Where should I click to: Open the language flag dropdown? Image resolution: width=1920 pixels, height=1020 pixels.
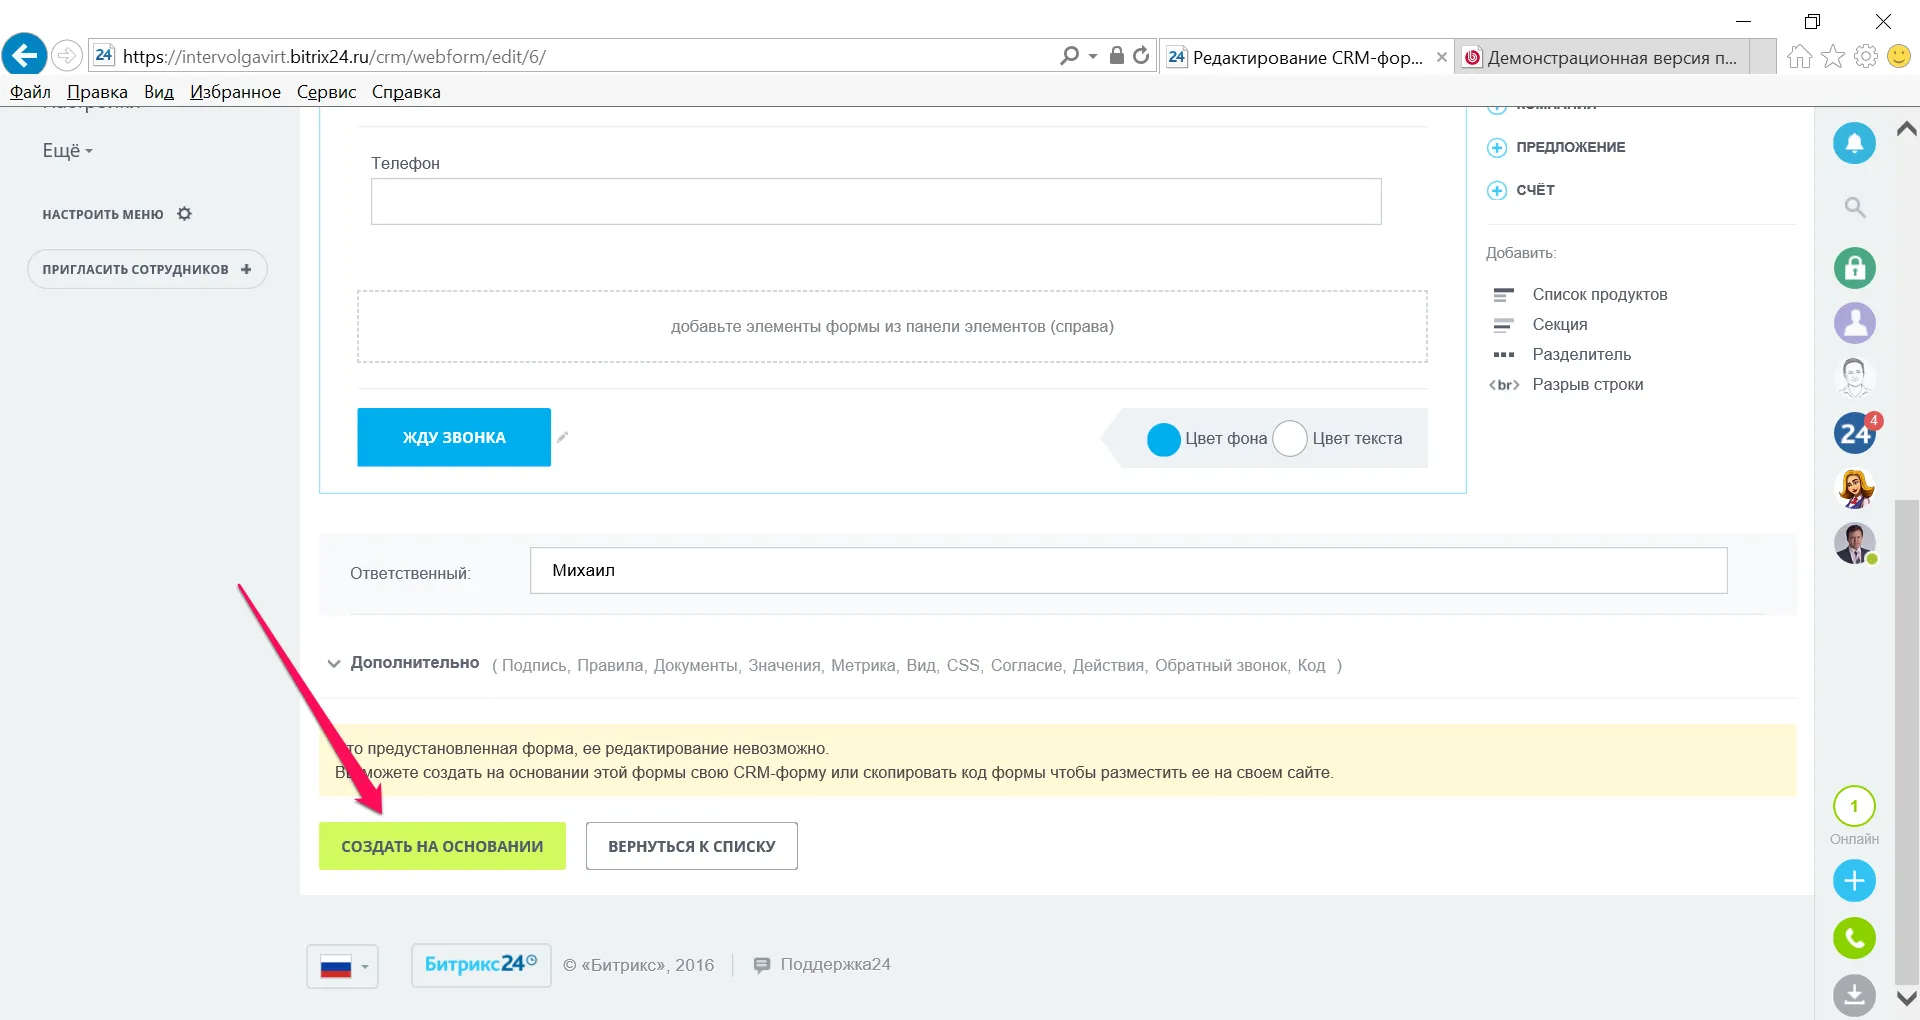pos(342,966)
